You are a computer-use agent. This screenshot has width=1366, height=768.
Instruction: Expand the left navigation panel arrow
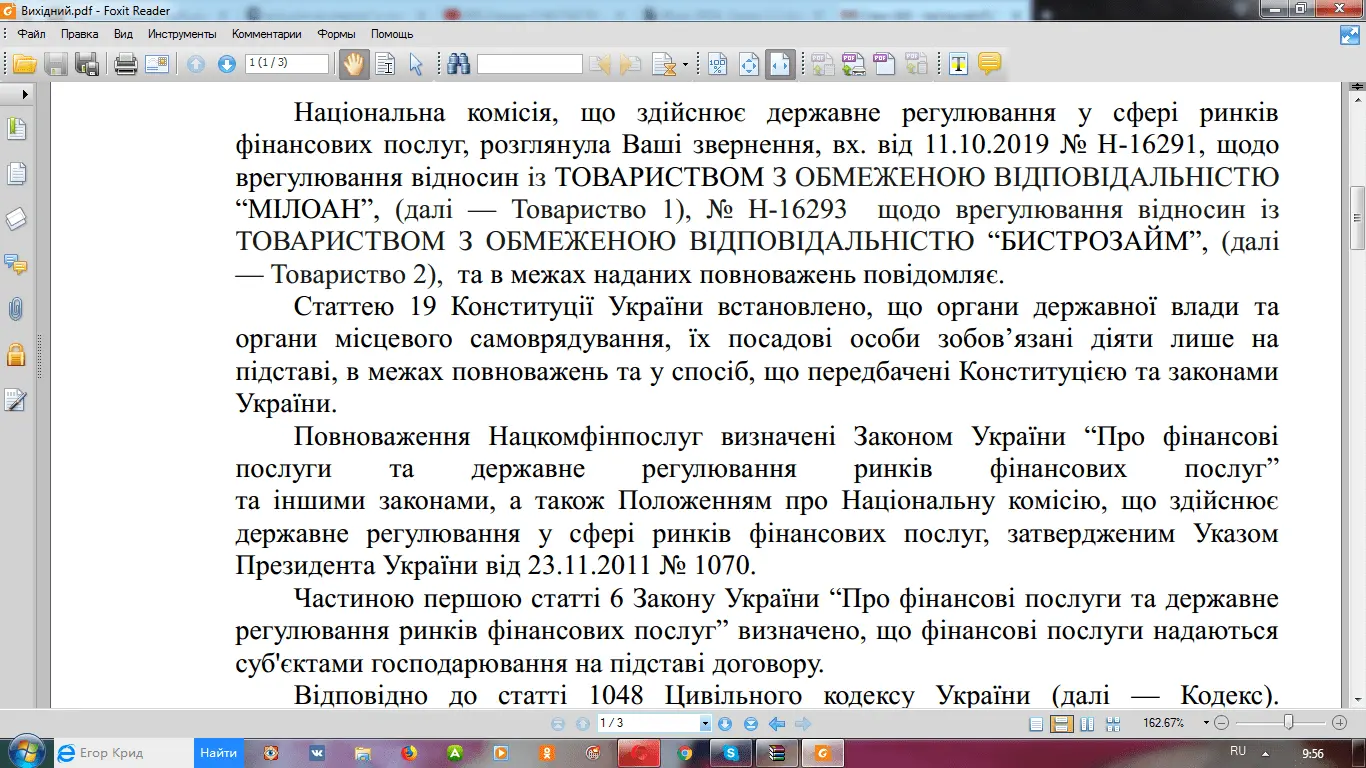pos(25,94)
